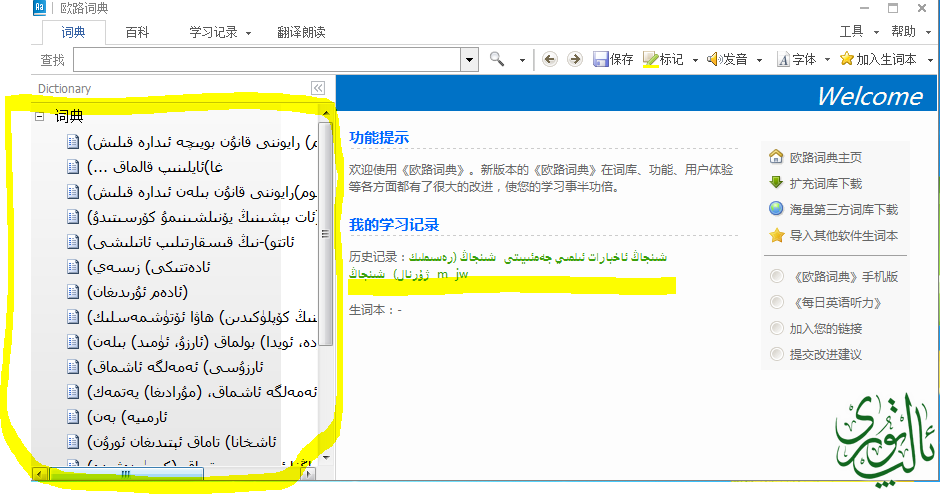Screen dimensions: 940x494
Task: Open the 扩充词库下载 link
Action: coord(825,183)
